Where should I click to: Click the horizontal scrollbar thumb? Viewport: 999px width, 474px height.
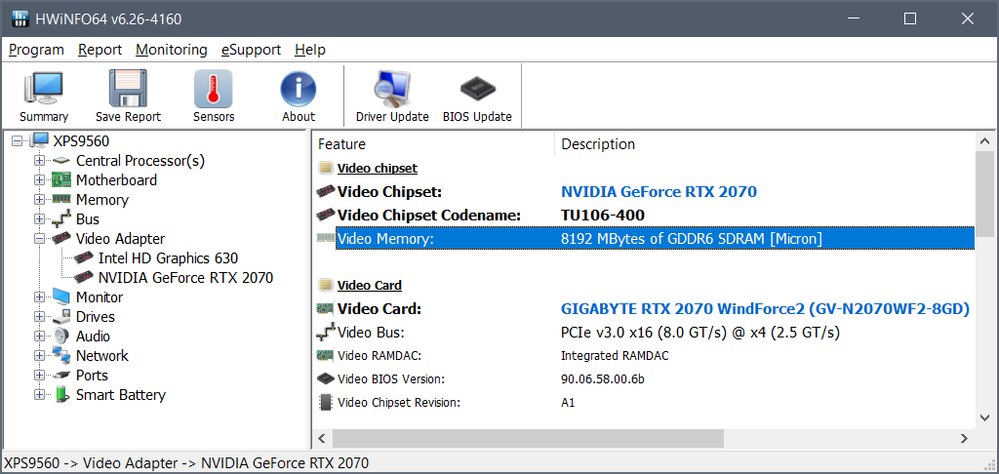(x=528, y=438)
